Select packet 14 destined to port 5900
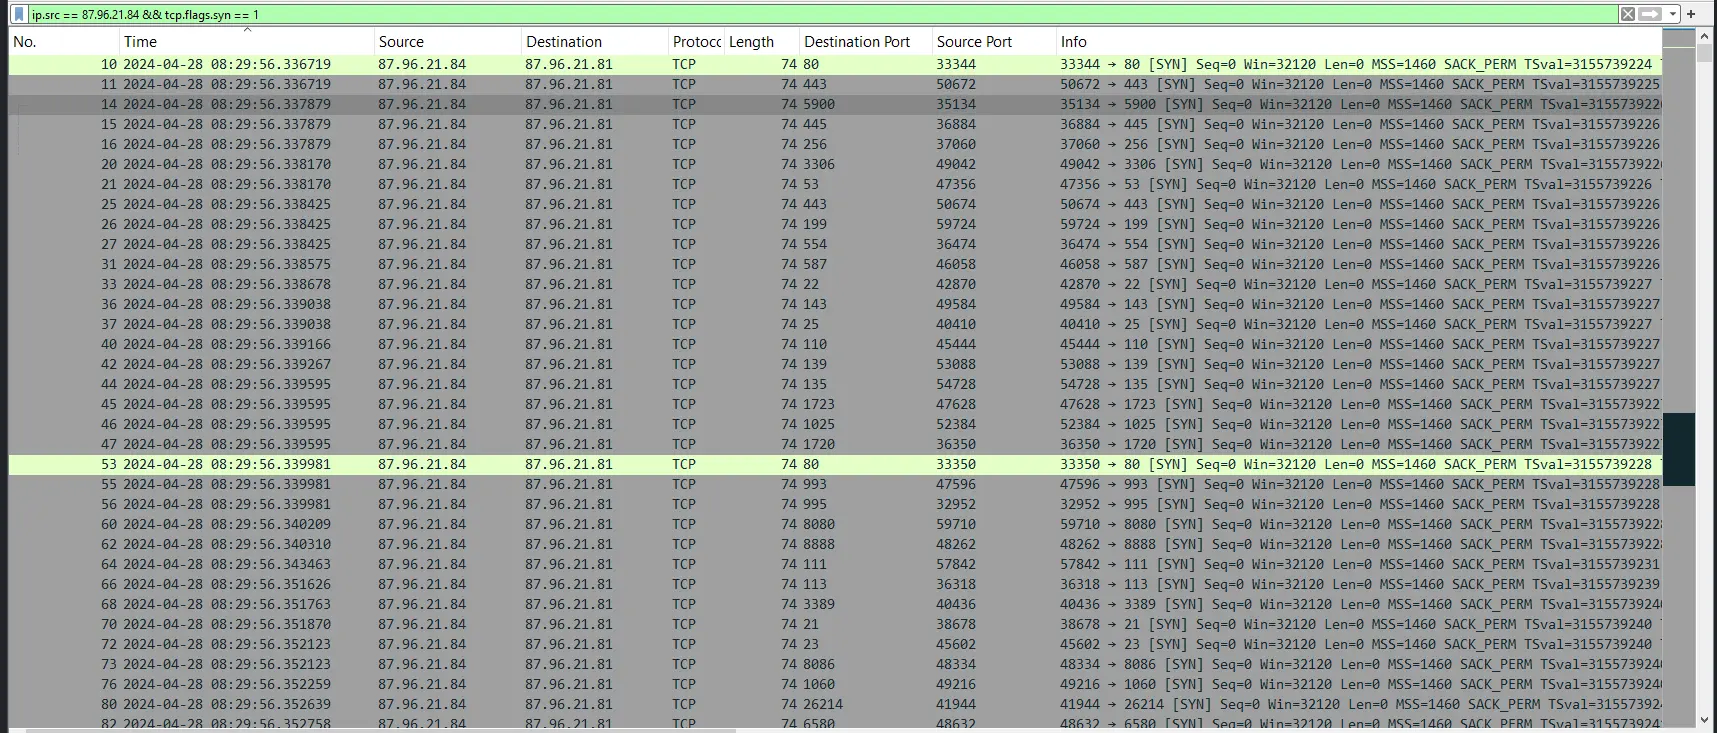Viewport: 1717px width, 733px height. (835, 104)
